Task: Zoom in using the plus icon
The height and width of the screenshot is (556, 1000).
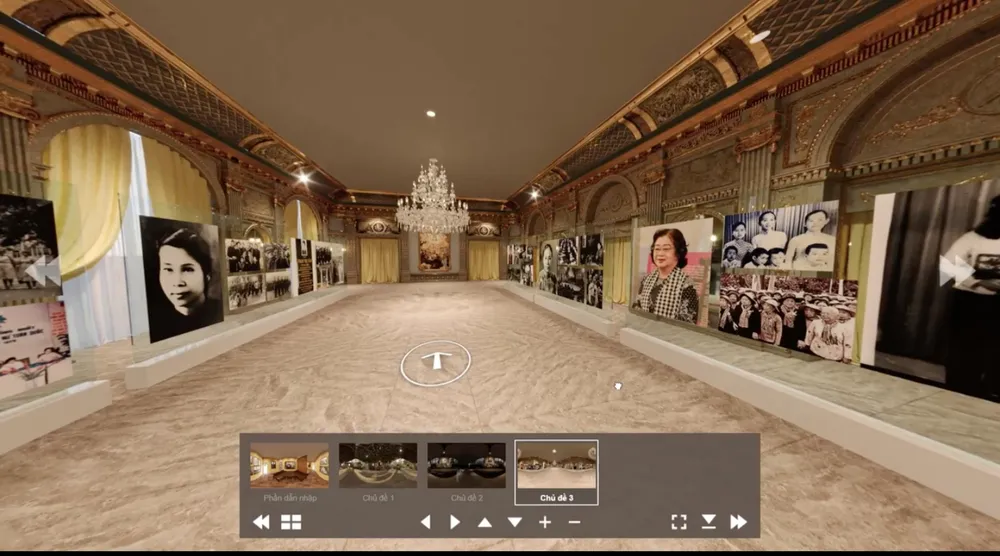Action: click(x=545, y=522)
